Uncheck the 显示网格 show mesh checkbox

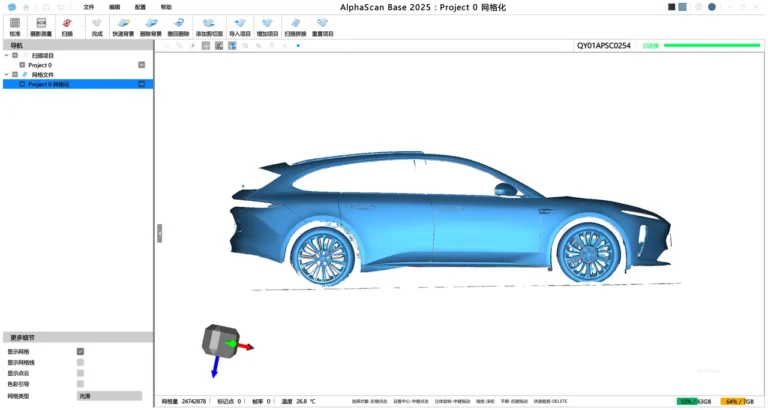point(80,351)
